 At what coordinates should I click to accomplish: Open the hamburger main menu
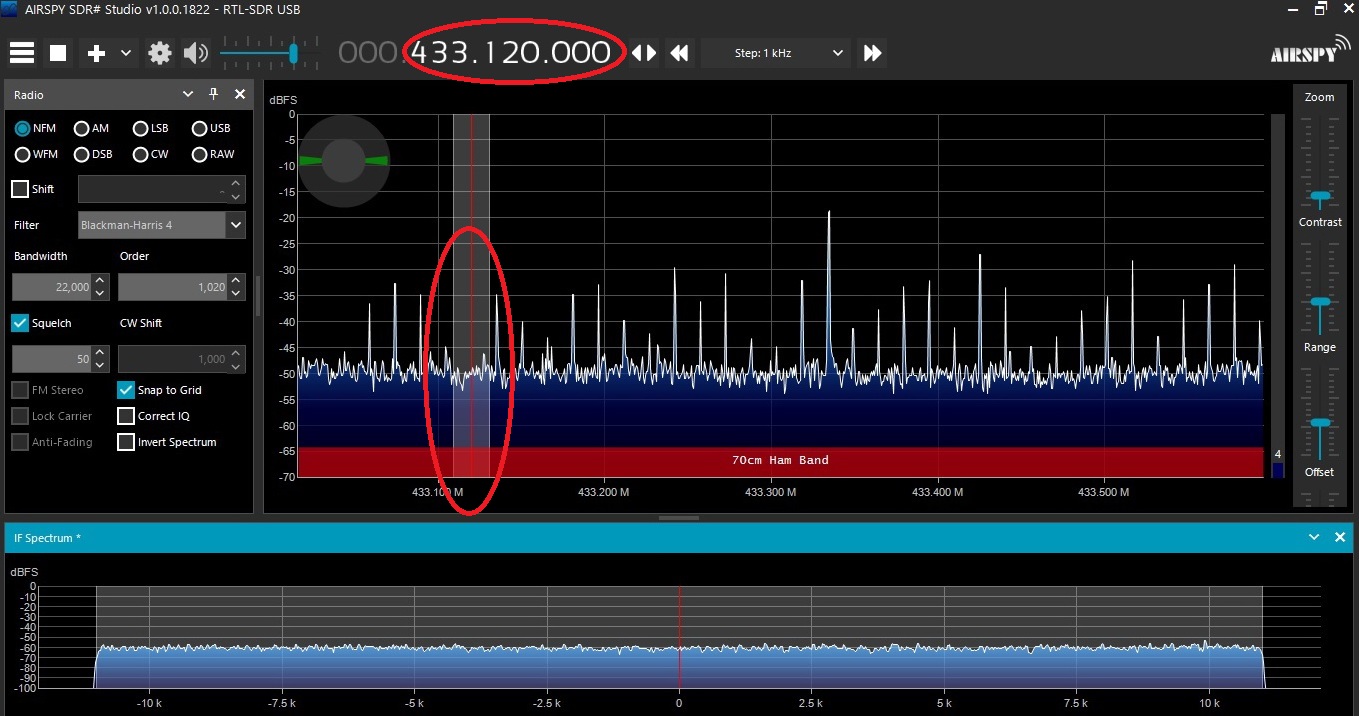[22, 53]
